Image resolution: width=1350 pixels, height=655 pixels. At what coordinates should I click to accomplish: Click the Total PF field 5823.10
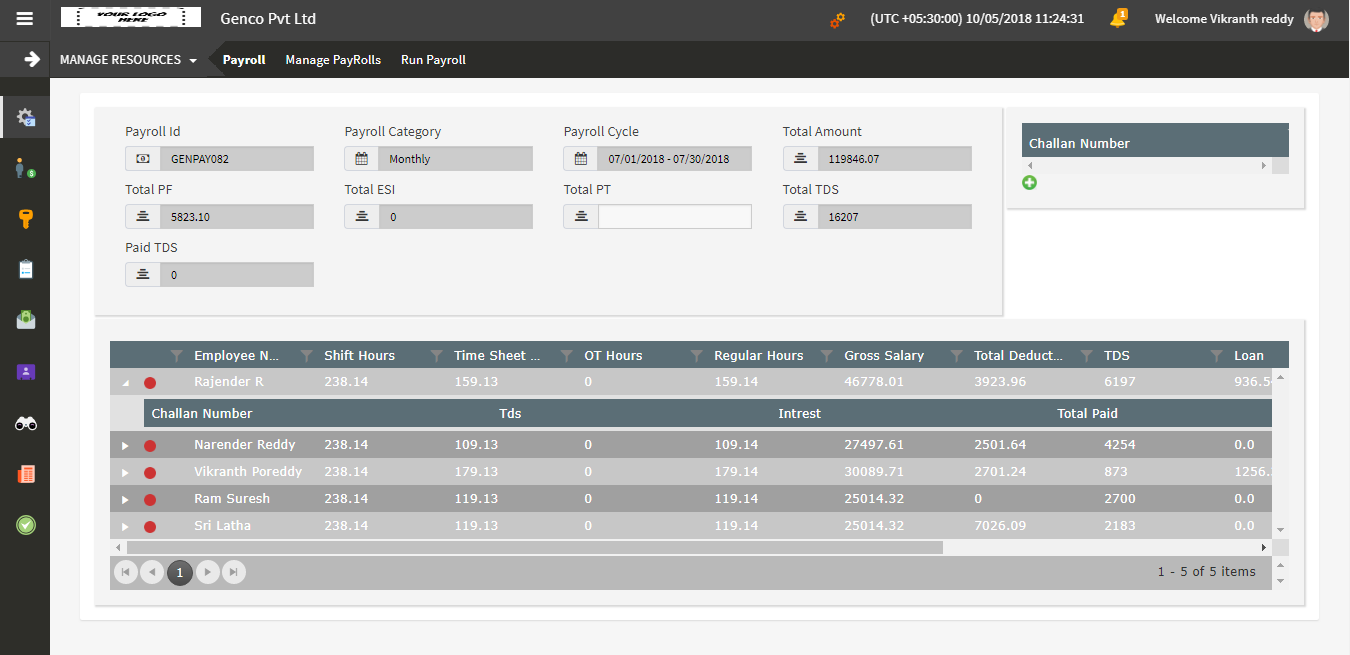point(237,217)
